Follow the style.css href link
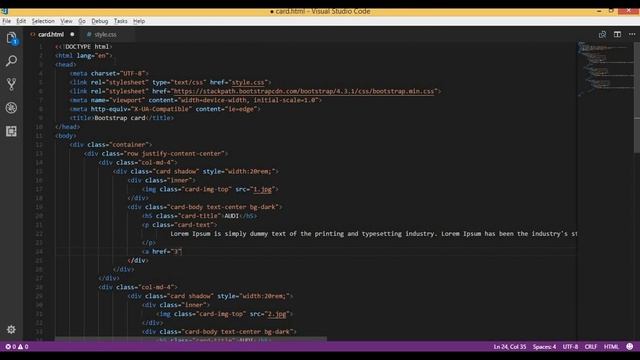640x360 pixels. (x=248, y=82)
